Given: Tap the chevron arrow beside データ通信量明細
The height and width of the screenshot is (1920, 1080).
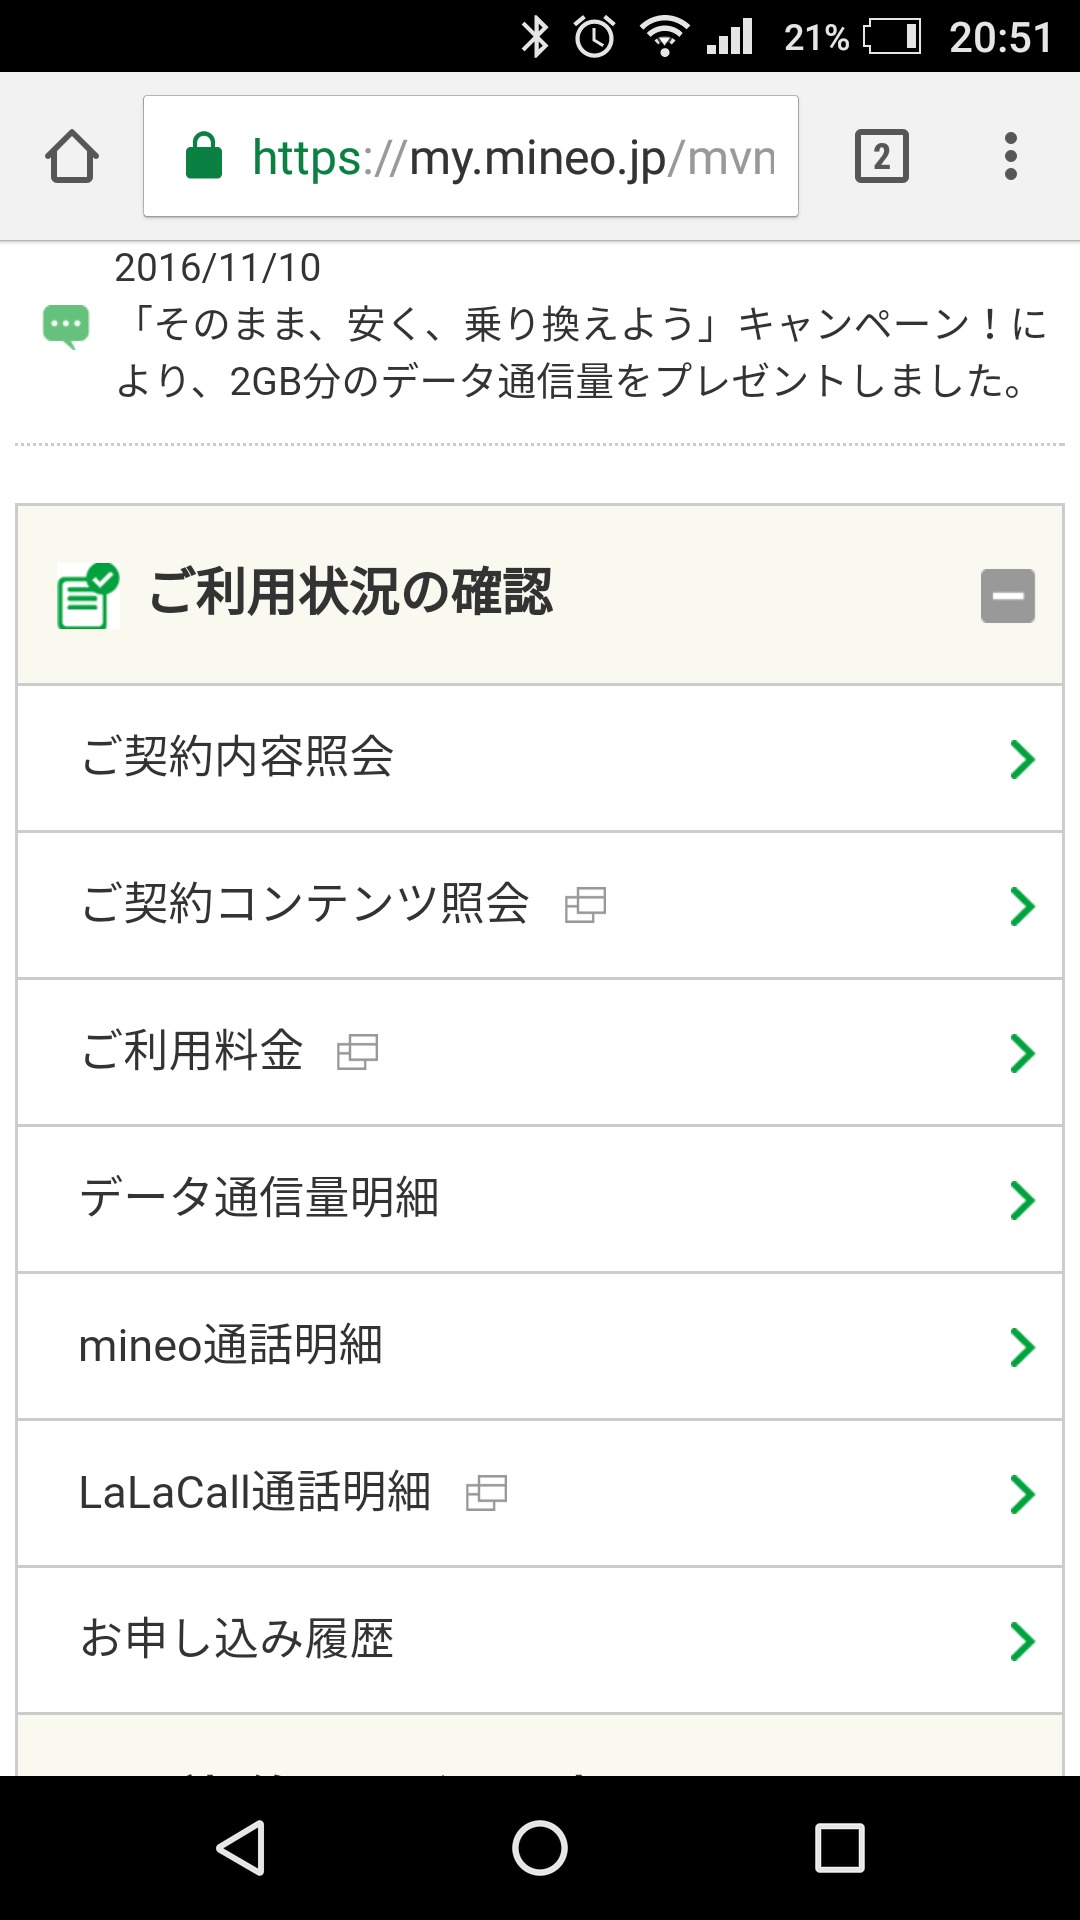Looking at the screenshot, I should [x=1021, y=1200].
